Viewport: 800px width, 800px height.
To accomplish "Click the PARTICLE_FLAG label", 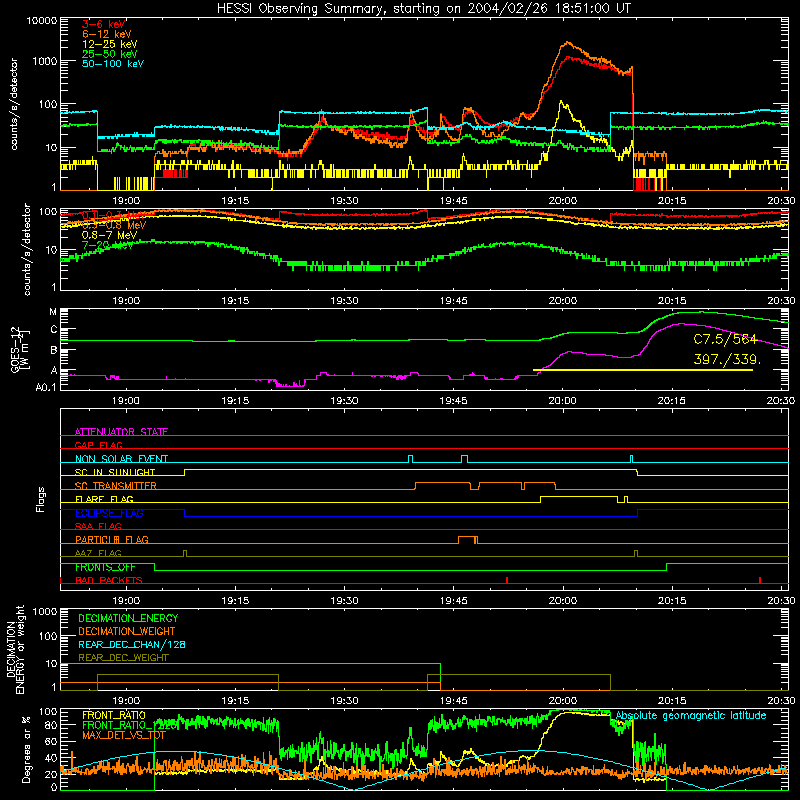I will click(112, 539).
